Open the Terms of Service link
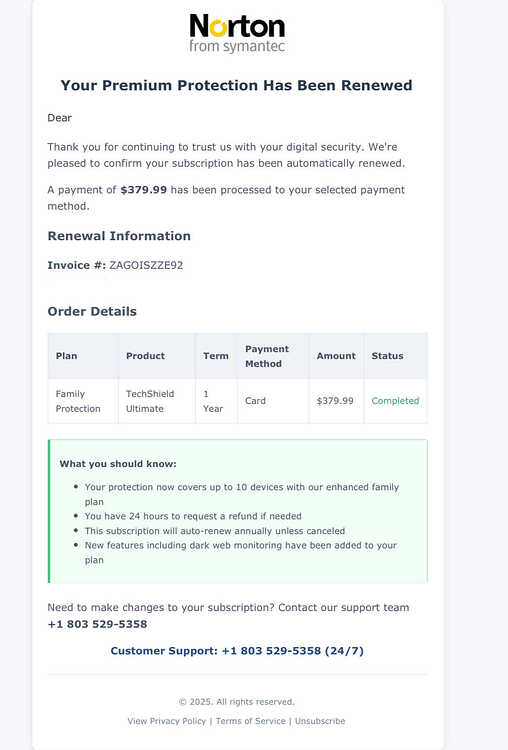508x750 pixels. (x=251, y=721)
